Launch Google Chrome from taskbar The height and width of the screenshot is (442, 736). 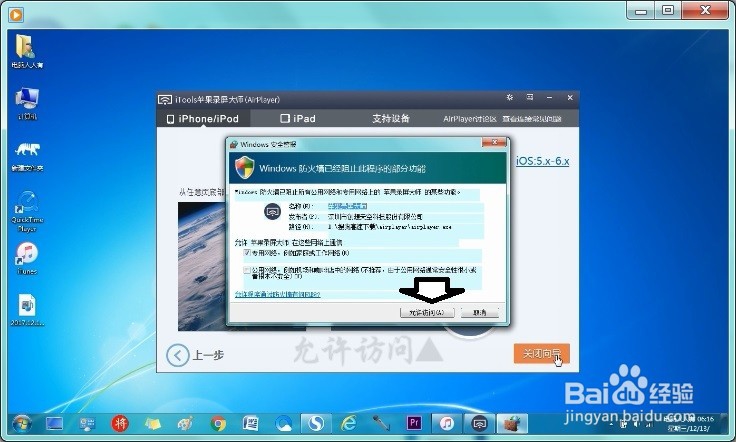[218, 424]
